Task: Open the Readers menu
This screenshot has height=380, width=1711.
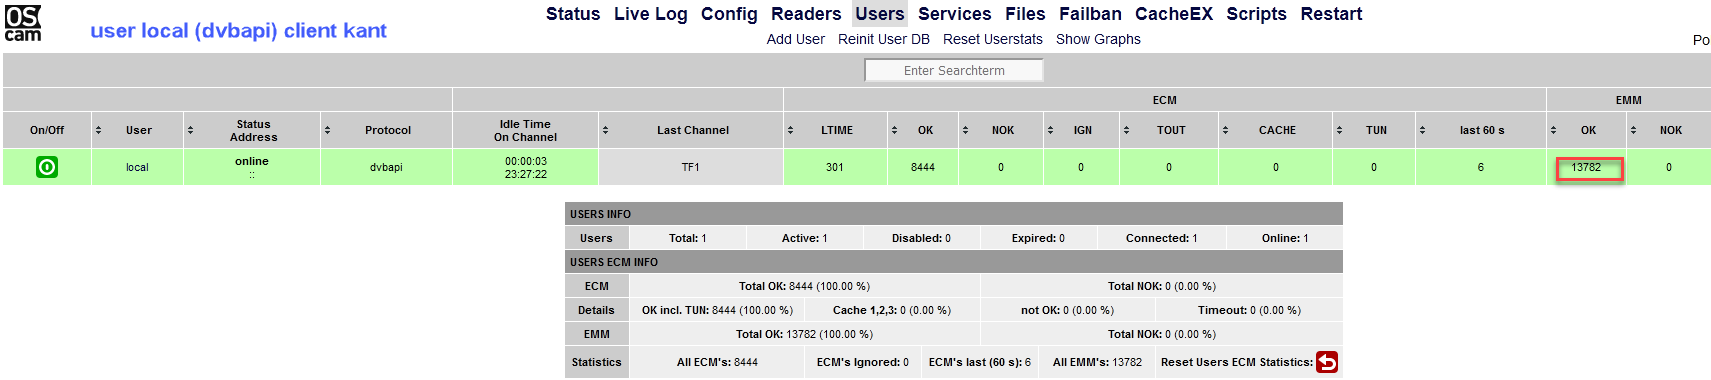Action: coord(806,14)
